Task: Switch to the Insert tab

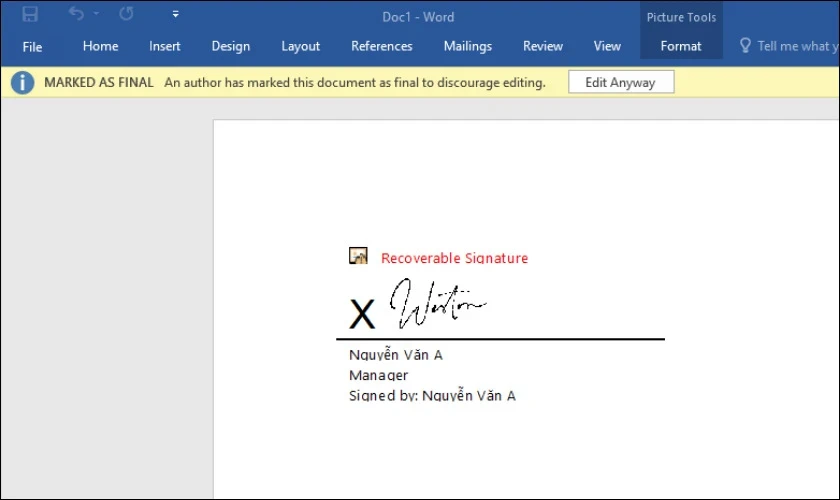Action: coord(165,46)
